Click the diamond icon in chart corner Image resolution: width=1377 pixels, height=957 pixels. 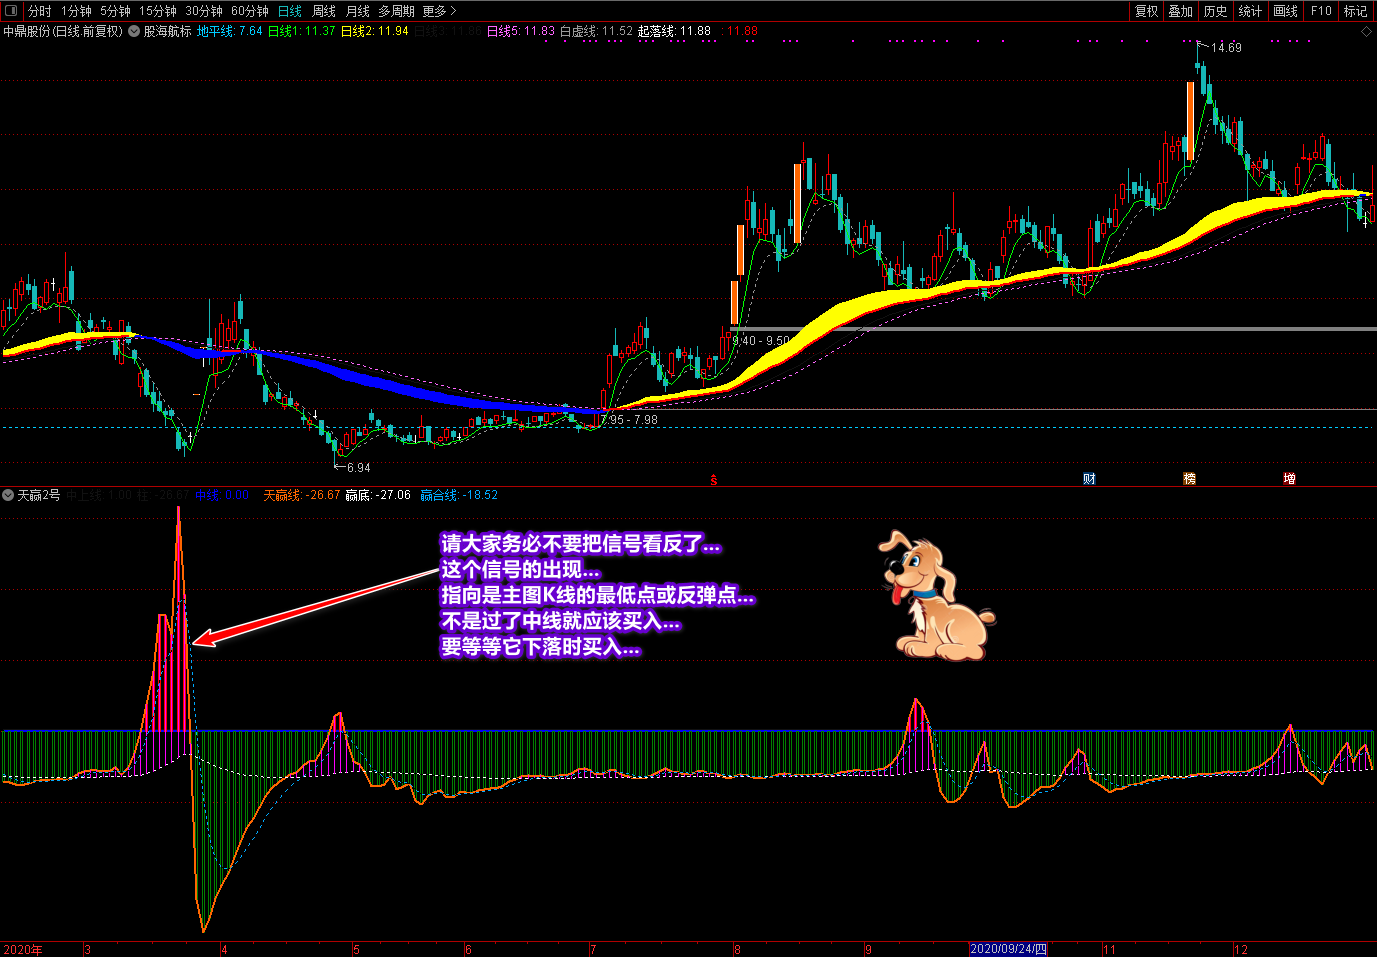[1366, 32]
